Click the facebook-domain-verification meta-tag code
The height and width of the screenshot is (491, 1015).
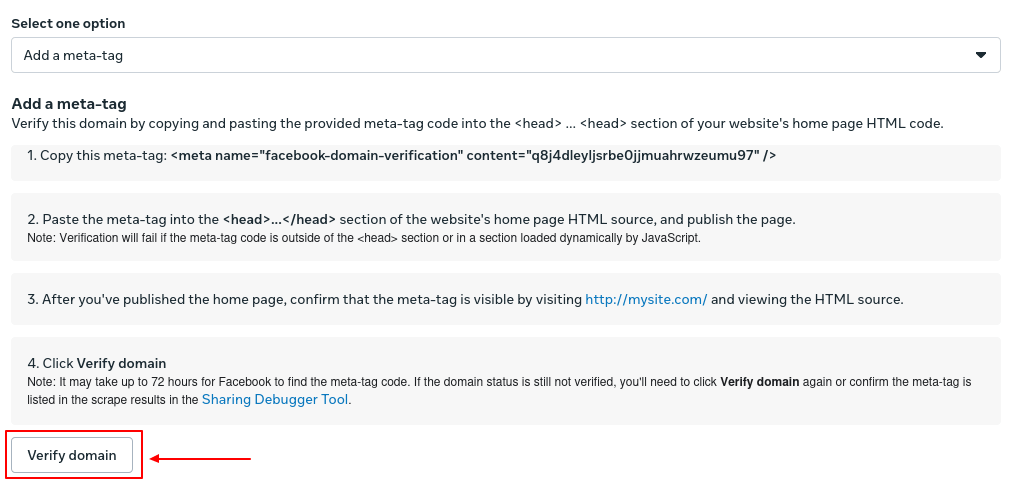coord(474,155)
